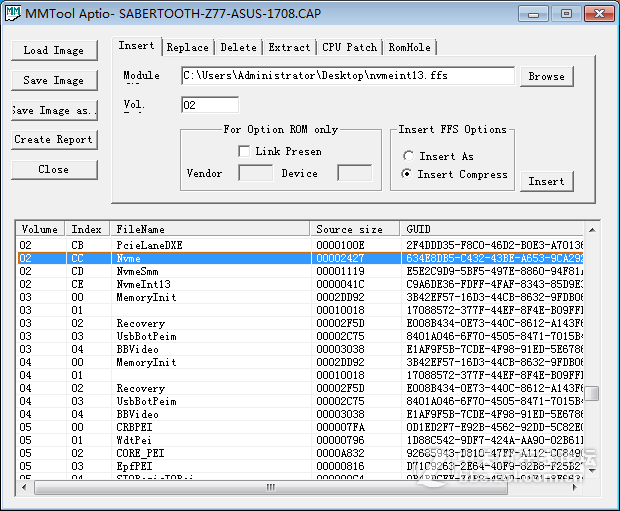
Task: Sort list by FileName column header
Action: pyautogui.click(x=210, y=229)
